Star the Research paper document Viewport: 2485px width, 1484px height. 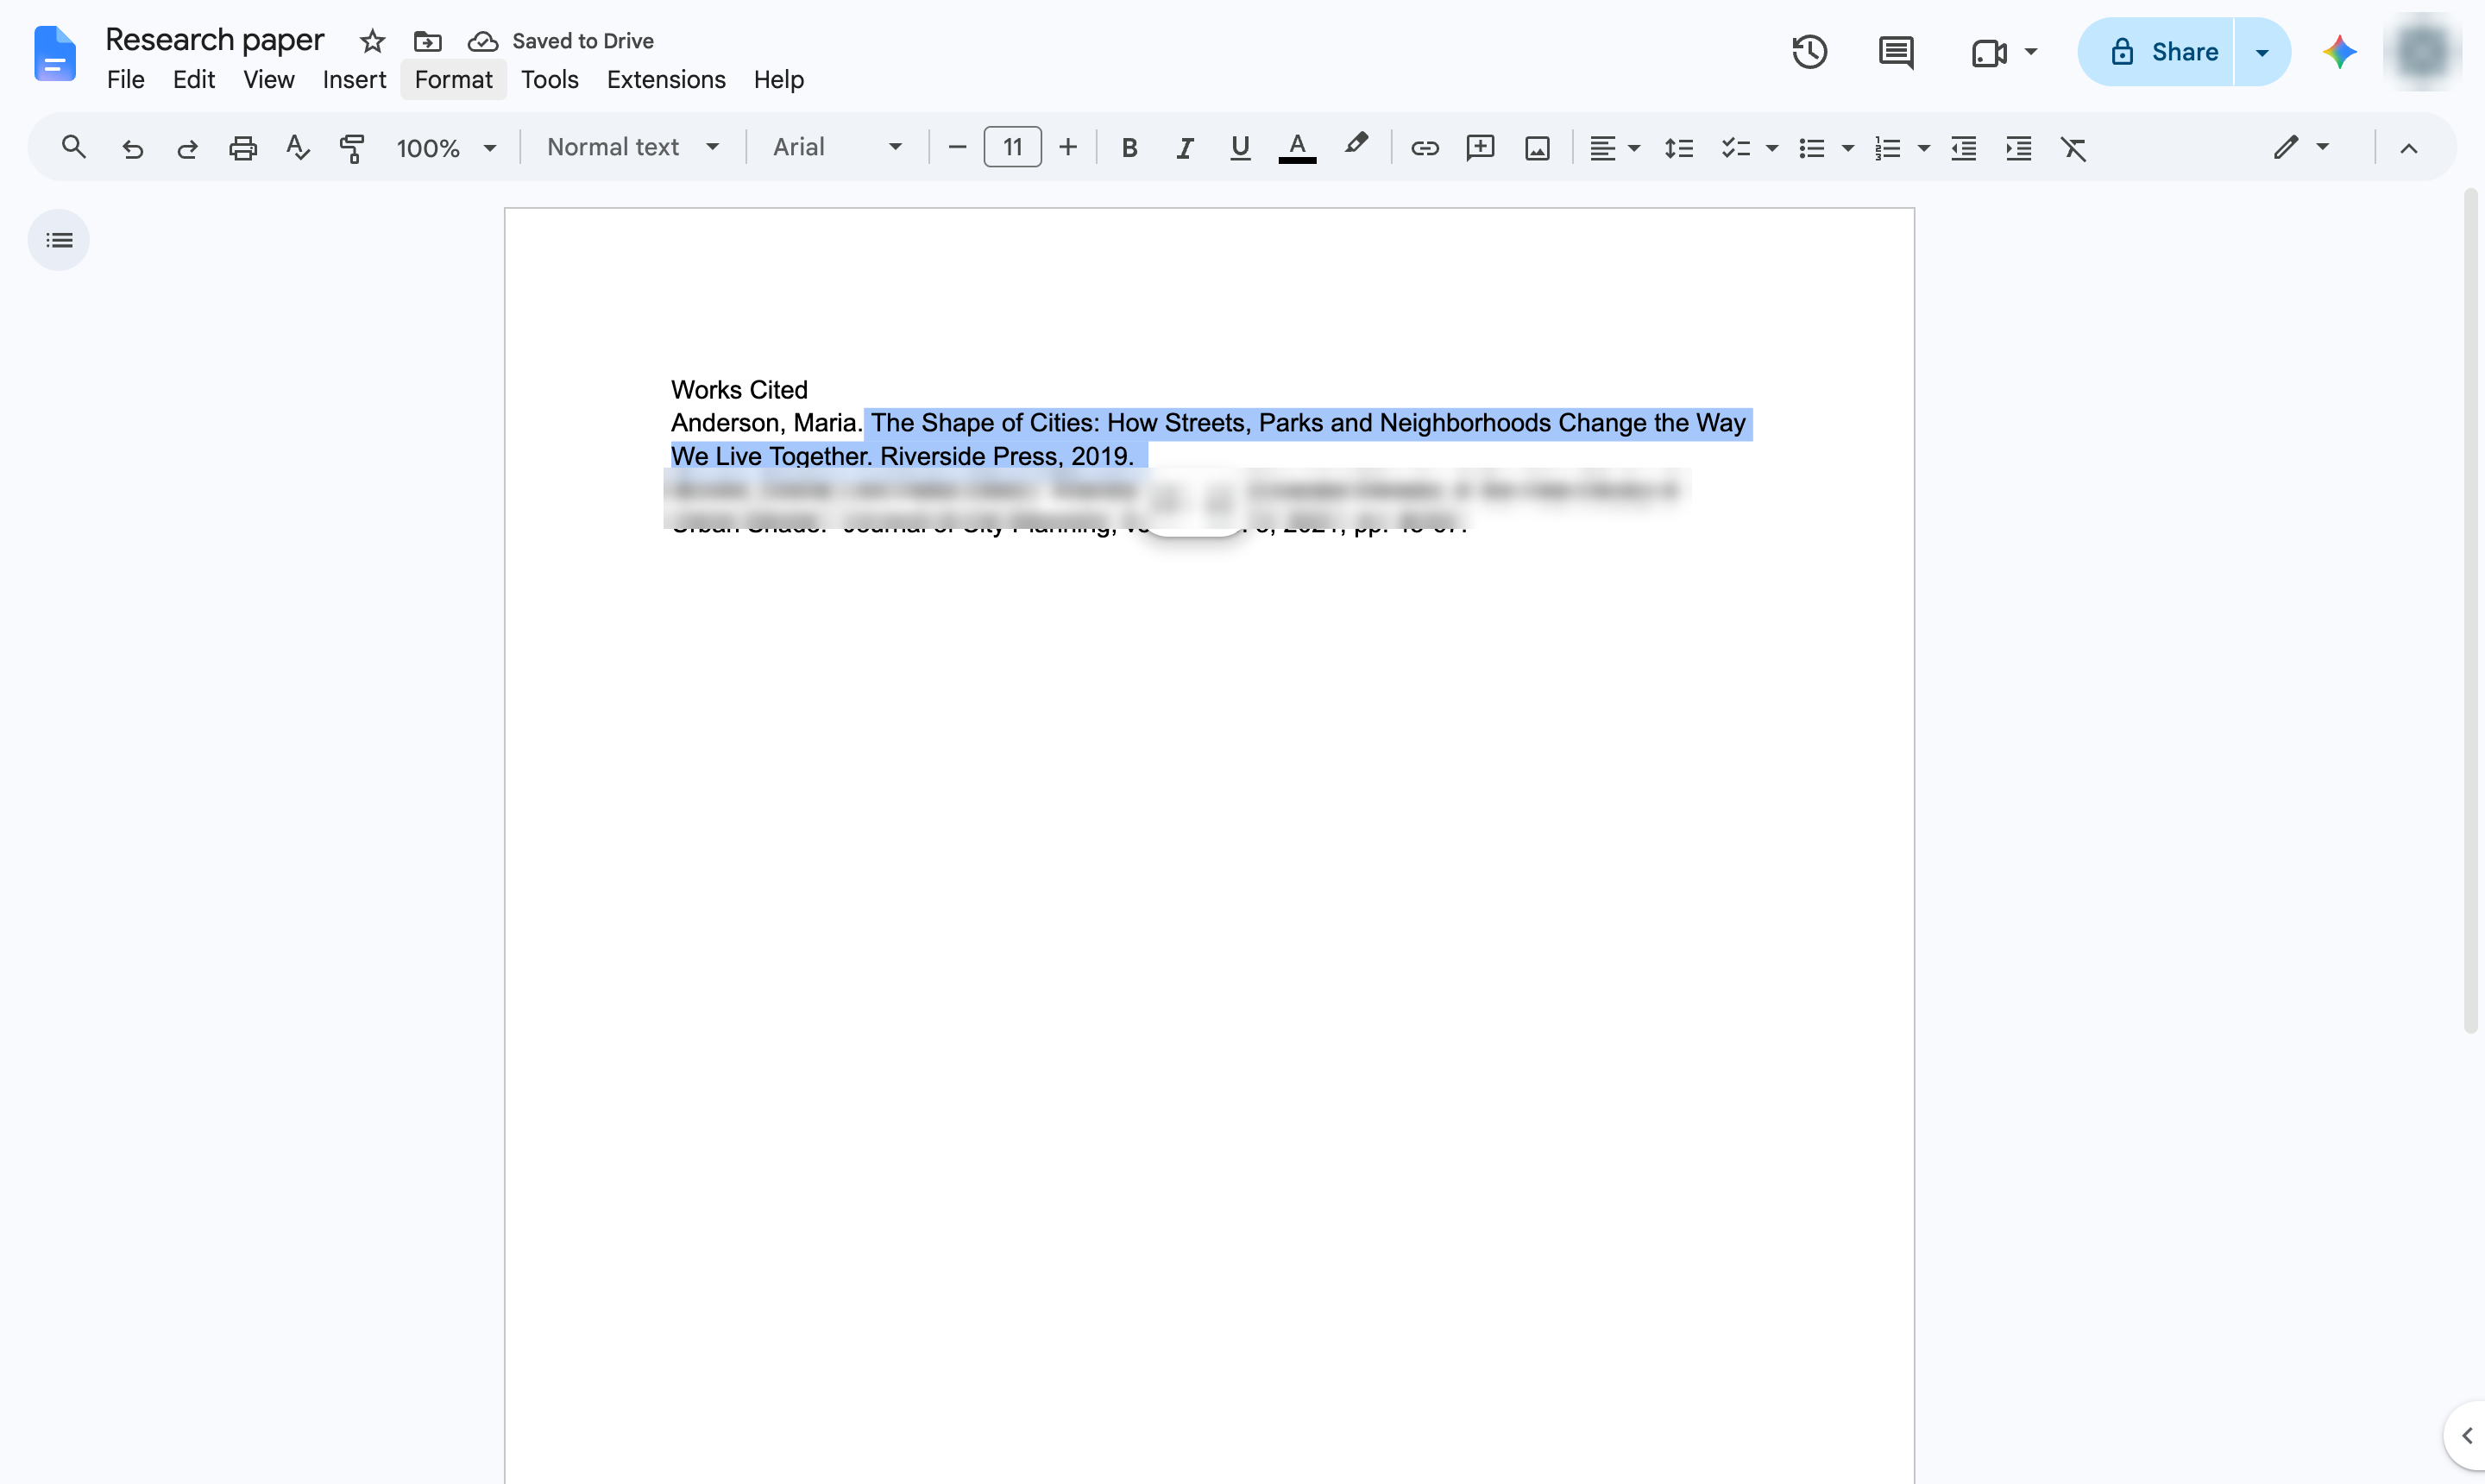[372, 41]
